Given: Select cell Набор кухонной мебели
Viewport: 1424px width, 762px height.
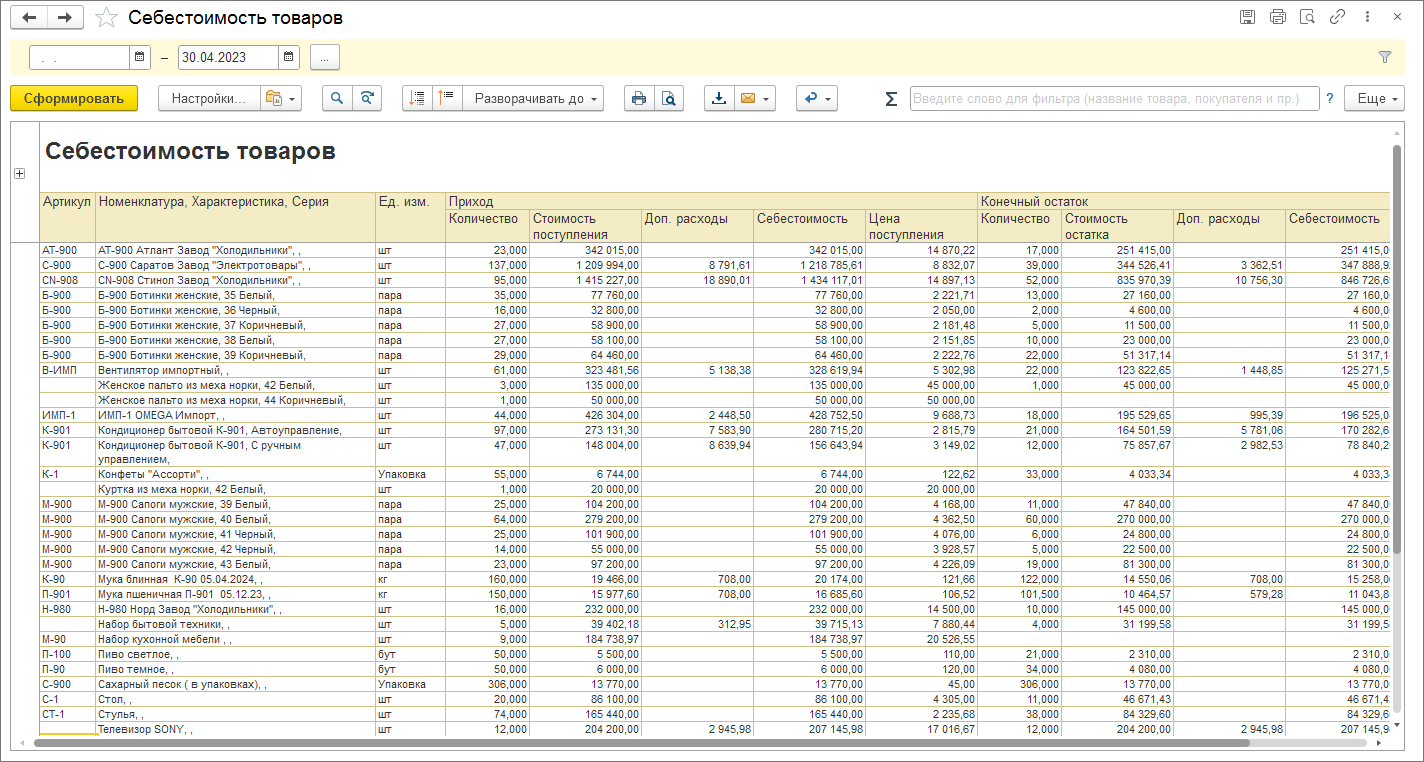Looking at the screenshot, I should pos(235,639).
